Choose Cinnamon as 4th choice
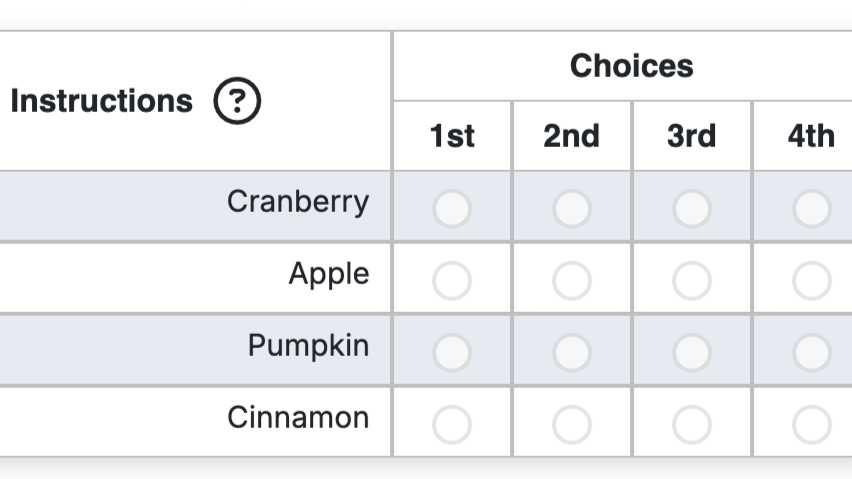The image size is (852, 479). tap(811, 424)
